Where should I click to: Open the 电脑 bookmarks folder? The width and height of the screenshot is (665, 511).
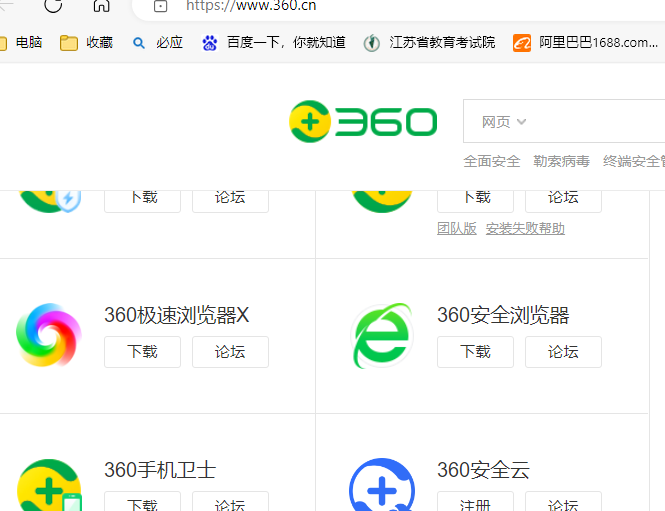point(21,43)
